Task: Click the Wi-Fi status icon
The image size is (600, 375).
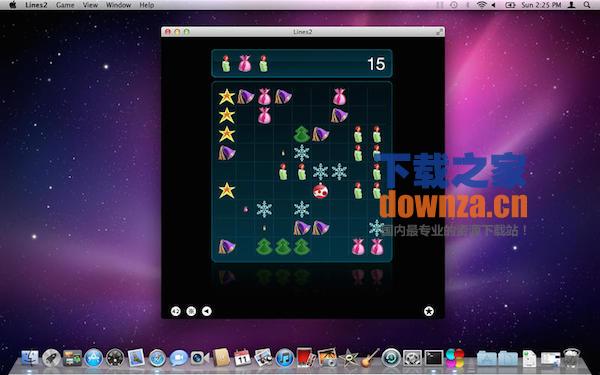Action: coord(481,5)
